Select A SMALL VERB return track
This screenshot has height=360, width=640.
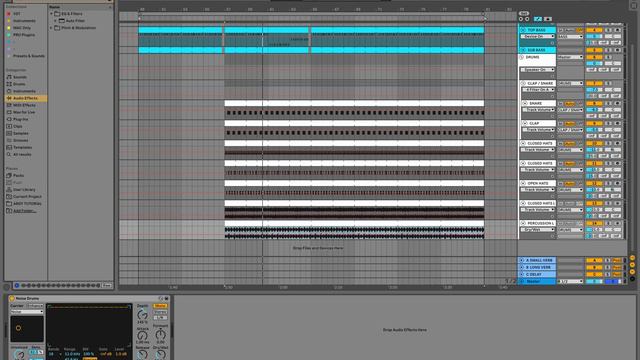537,260
